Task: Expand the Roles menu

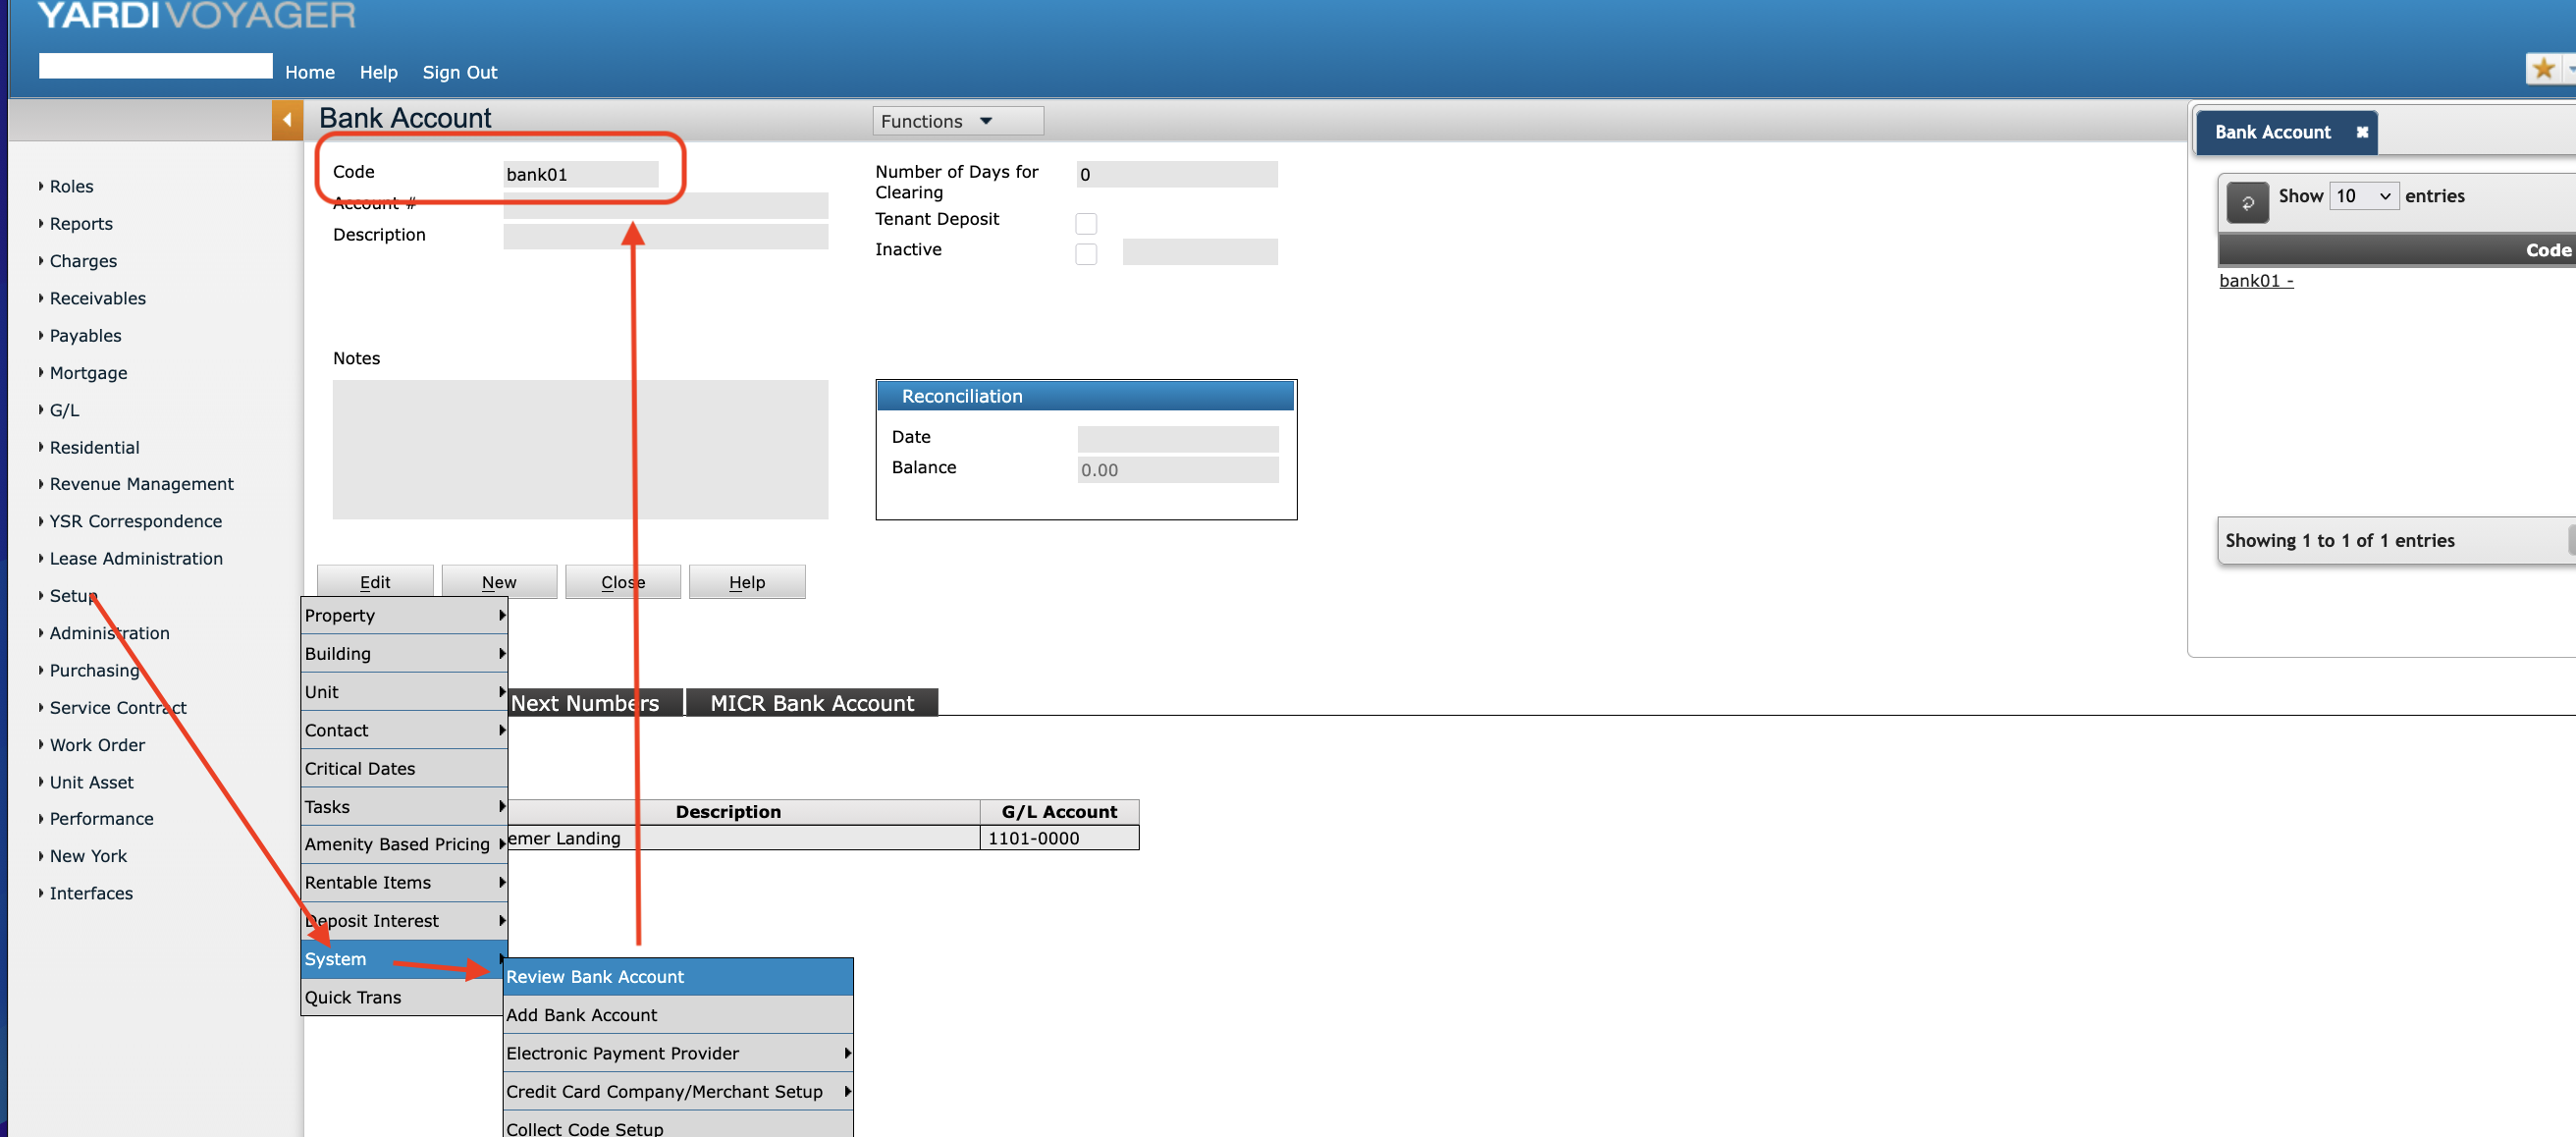Action: coord(71,186)
